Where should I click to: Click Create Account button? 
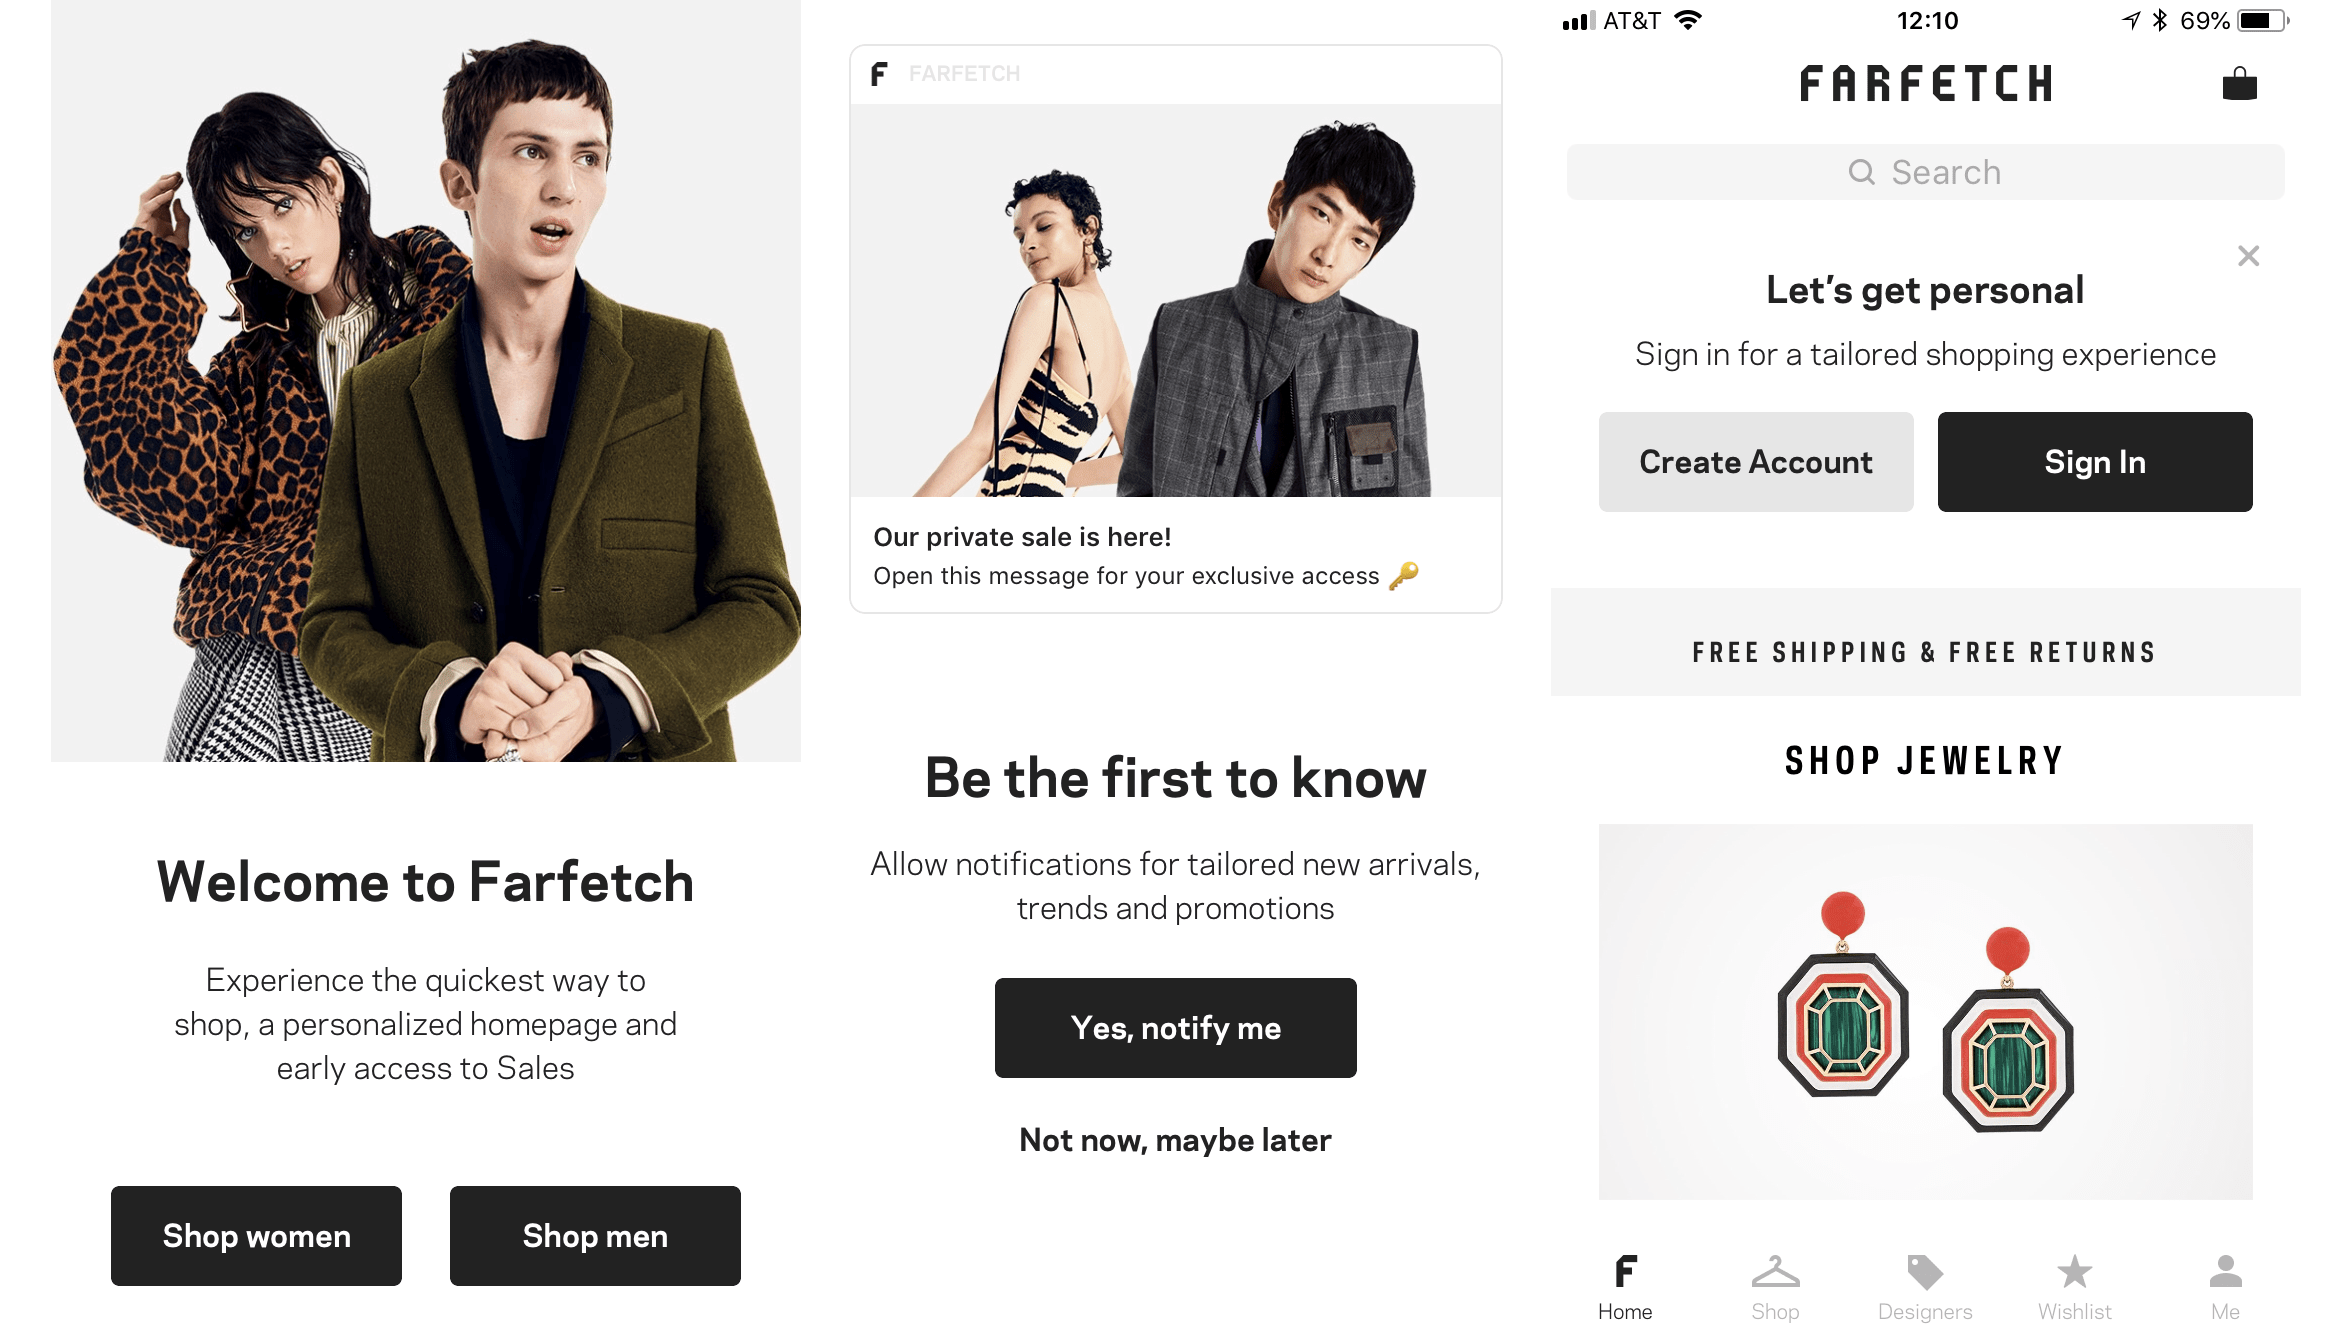click(x=1755, y=463)
